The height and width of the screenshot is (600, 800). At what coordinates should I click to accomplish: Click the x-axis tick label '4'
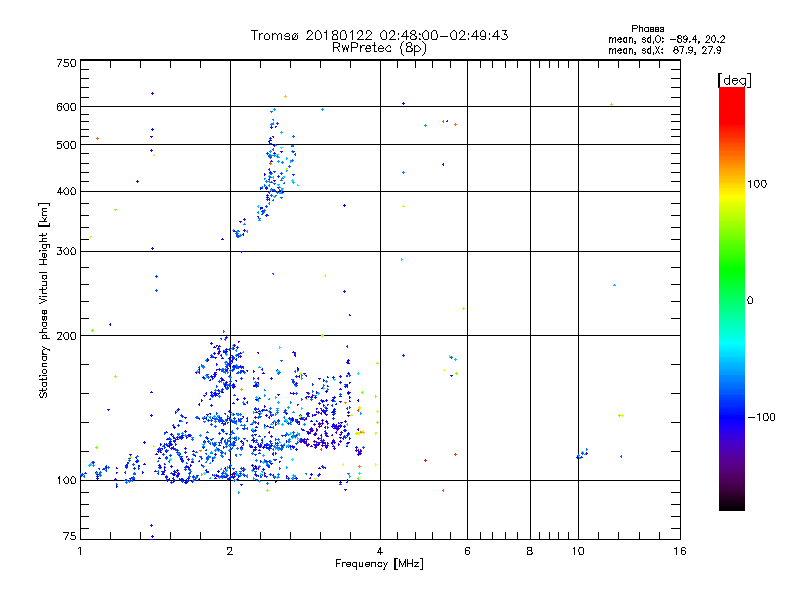click(380, 551)
